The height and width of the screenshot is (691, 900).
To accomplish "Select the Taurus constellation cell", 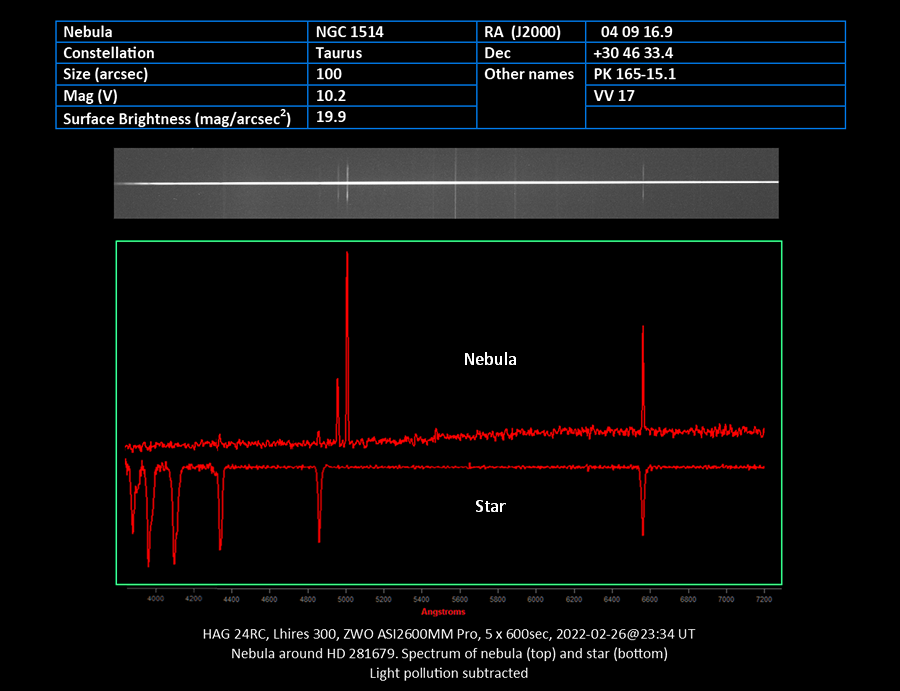I will (x=392, y=53).
